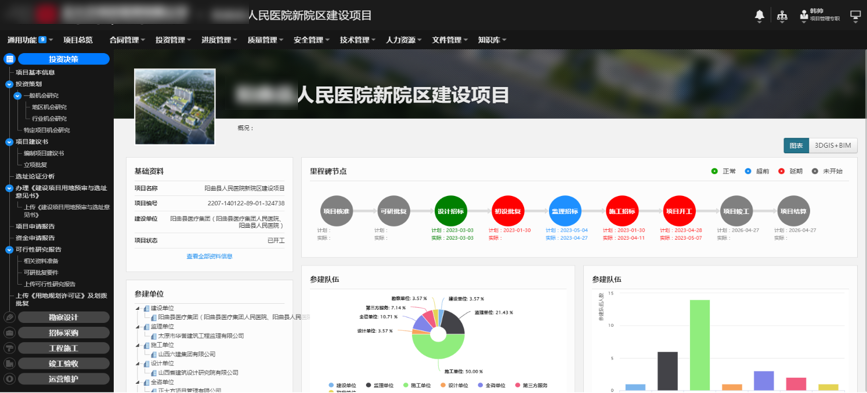The height and width of the screenshot is (393, 867).
Task: Click the 监理单位 building icon in the 参建单位 tree
Action: pyautogui.click(x=147, y=327)
